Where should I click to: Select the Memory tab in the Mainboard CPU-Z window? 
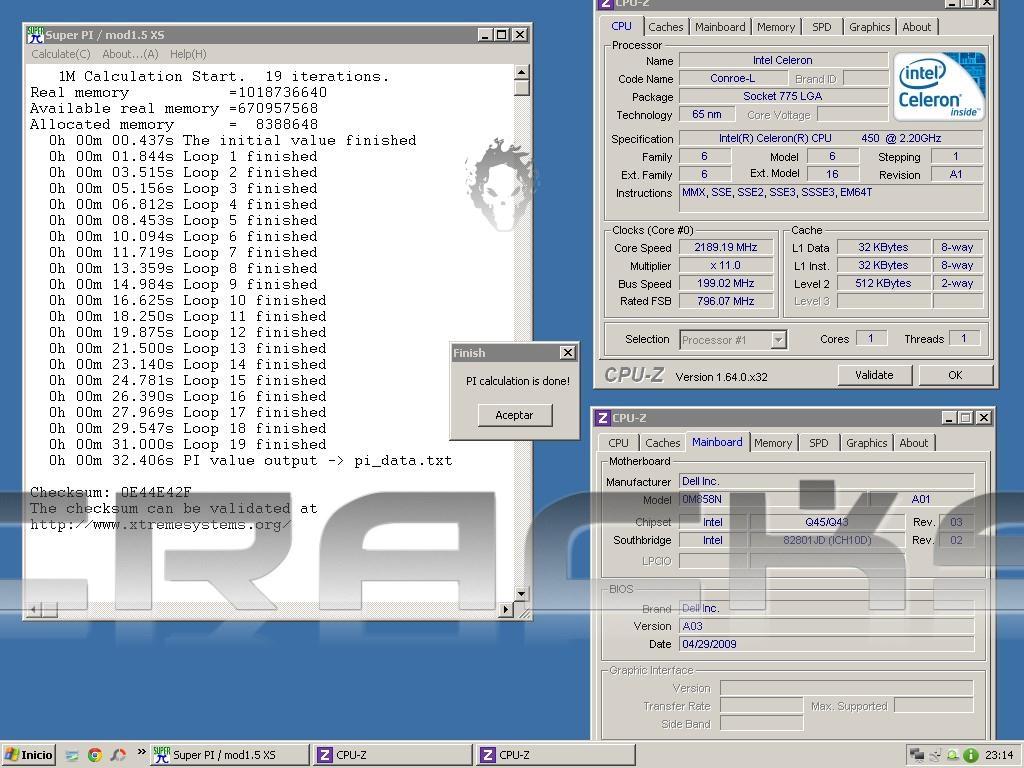pyautogui.click(x=773, y=443)
